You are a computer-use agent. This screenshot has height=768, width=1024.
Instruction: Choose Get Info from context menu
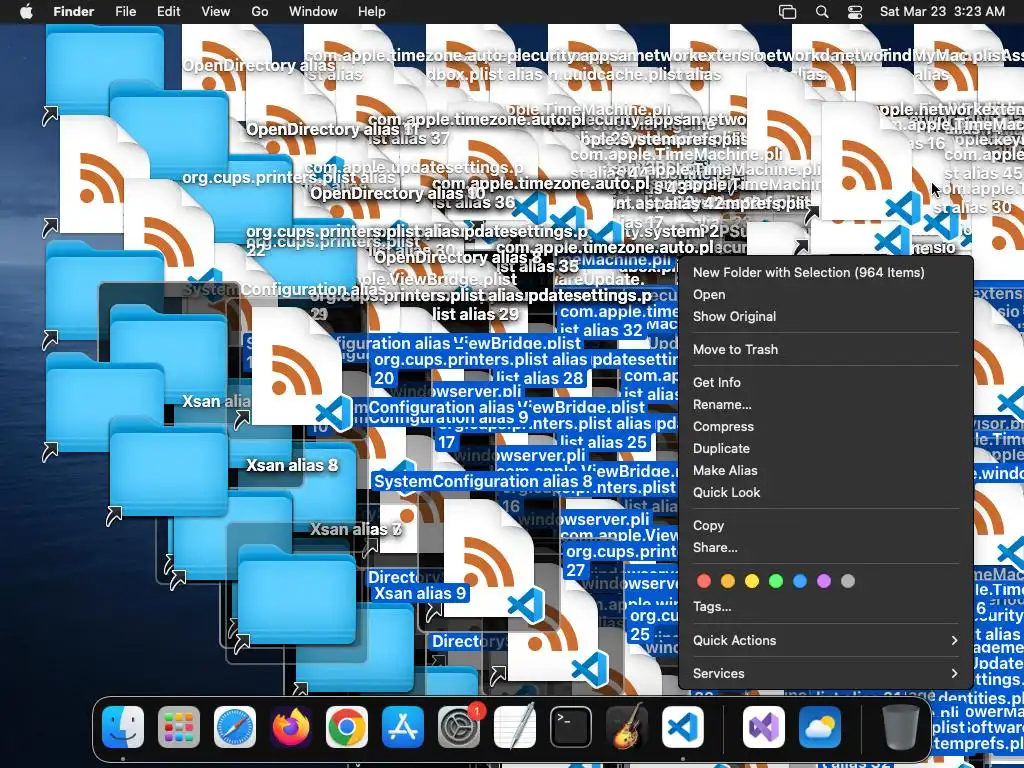826,383
